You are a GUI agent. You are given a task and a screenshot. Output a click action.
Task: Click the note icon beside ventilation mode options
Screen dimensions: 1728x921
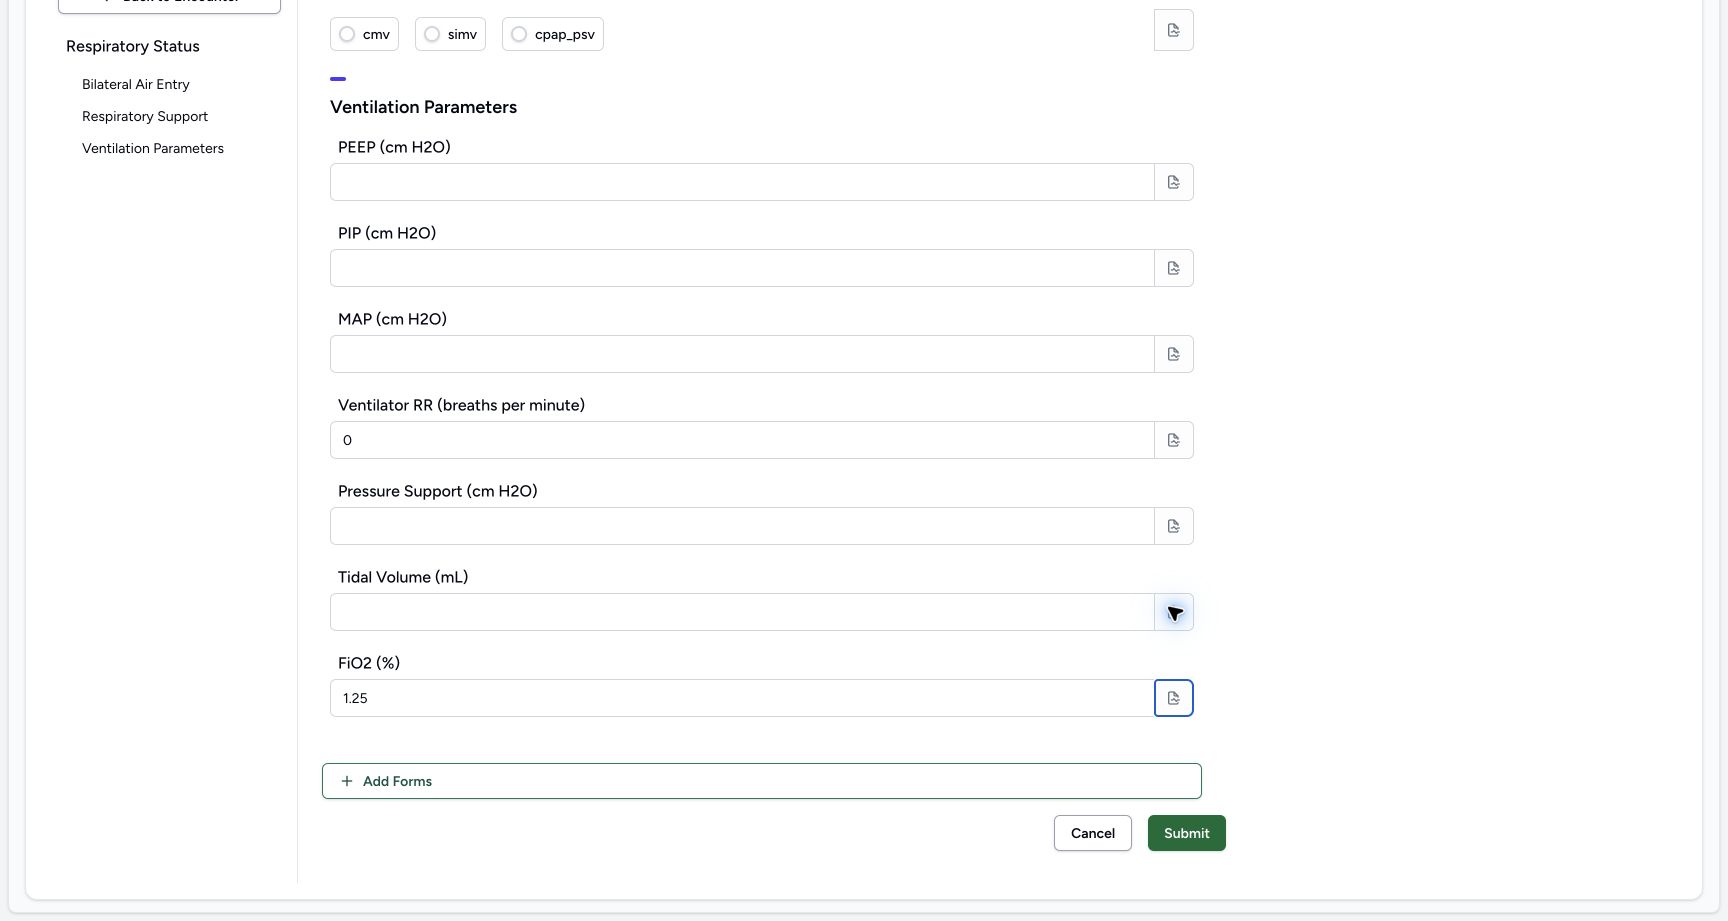tap(1174, 30)
